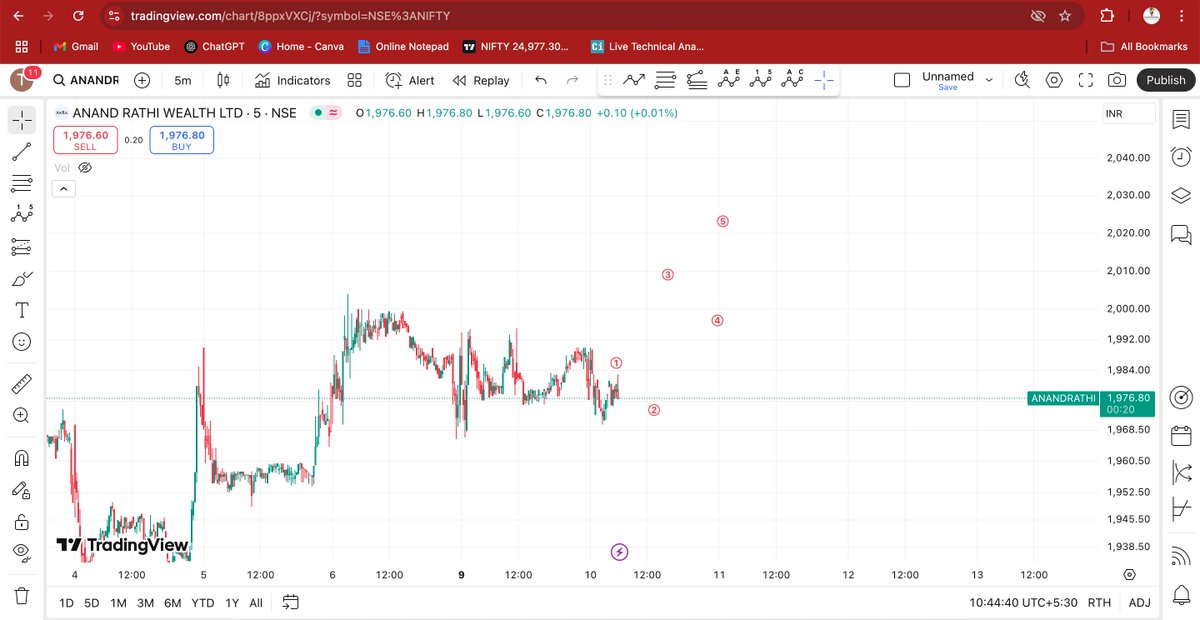
Task: Open the Elliott wave patterns tool
Action: click(22, 215)
